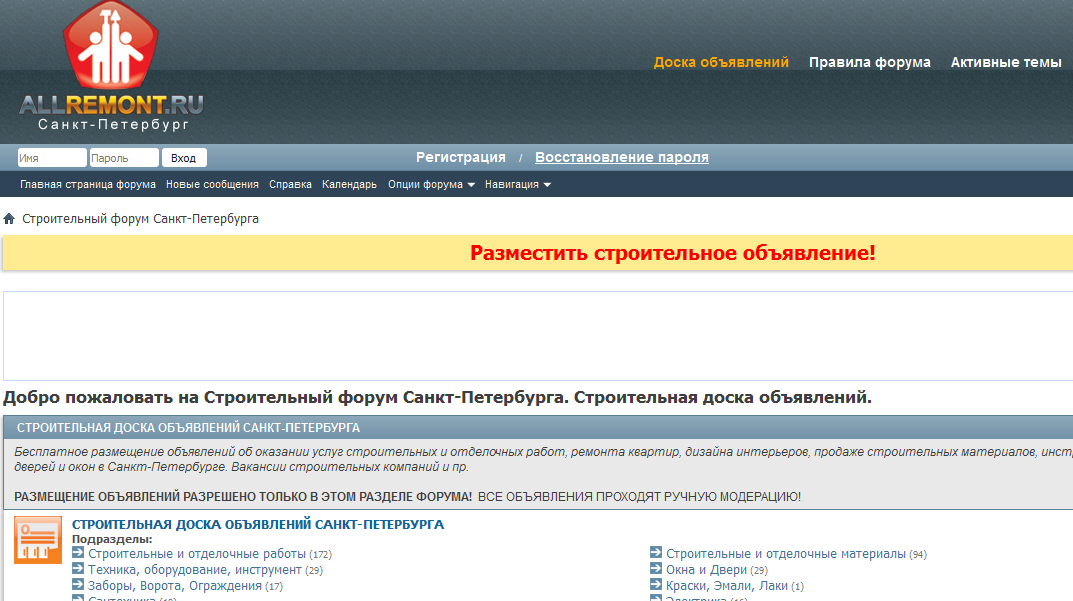Expand the Навигация dropdown
The height and width of the screenshot is (601, 1073).
pyautogui.click(x=517, y=185)
